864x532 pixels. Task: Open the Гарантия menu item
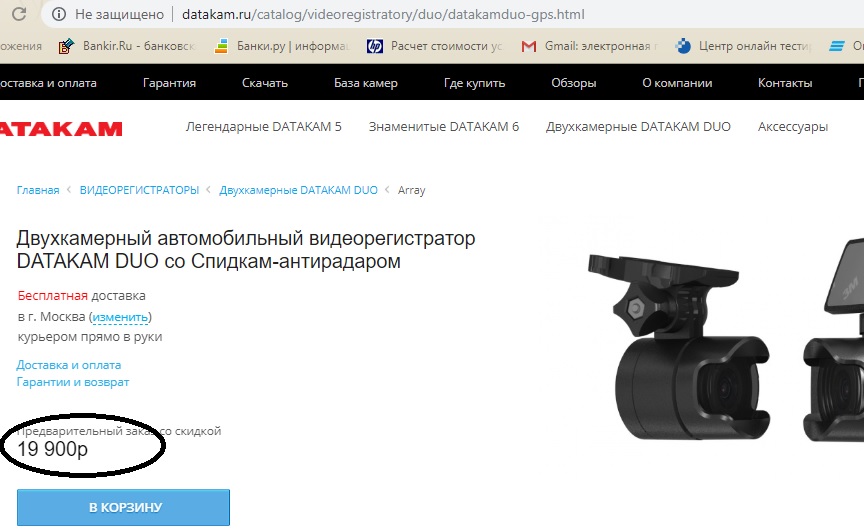pos(169,83)
